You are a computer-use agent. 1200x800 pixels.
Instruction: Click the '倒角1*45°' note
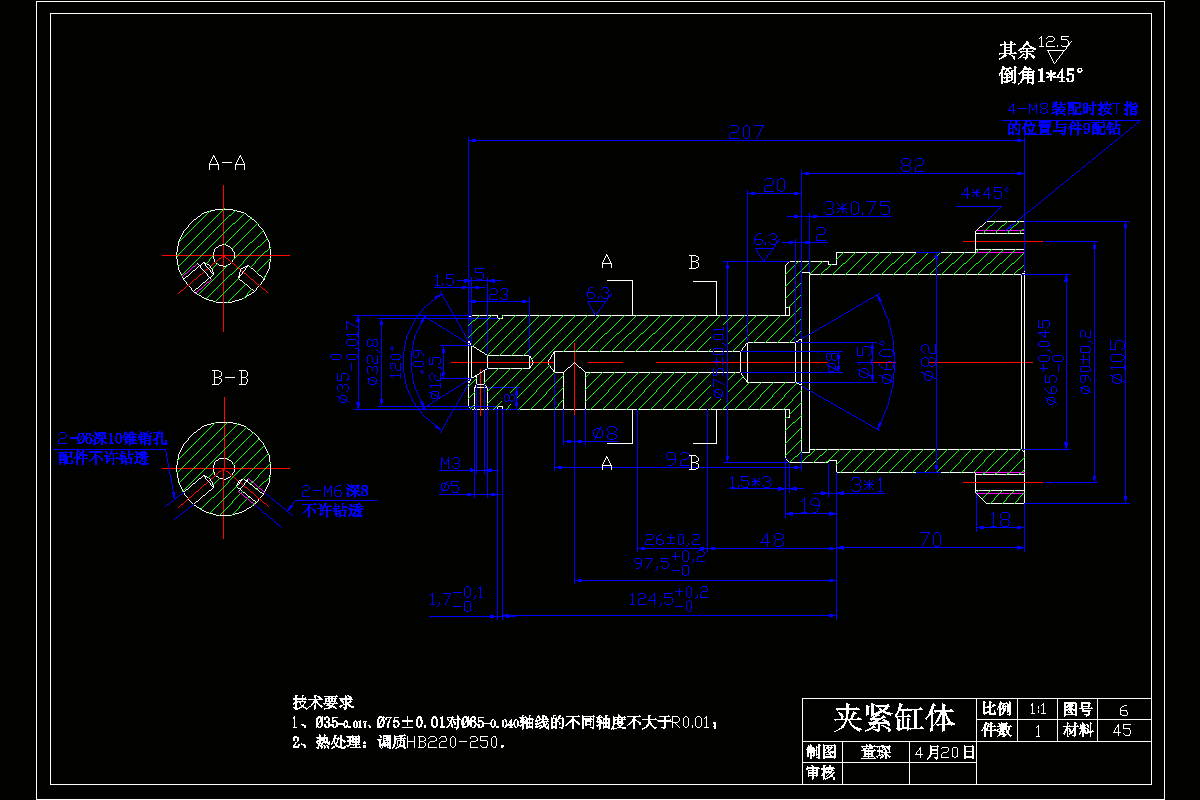[1041, 75]
